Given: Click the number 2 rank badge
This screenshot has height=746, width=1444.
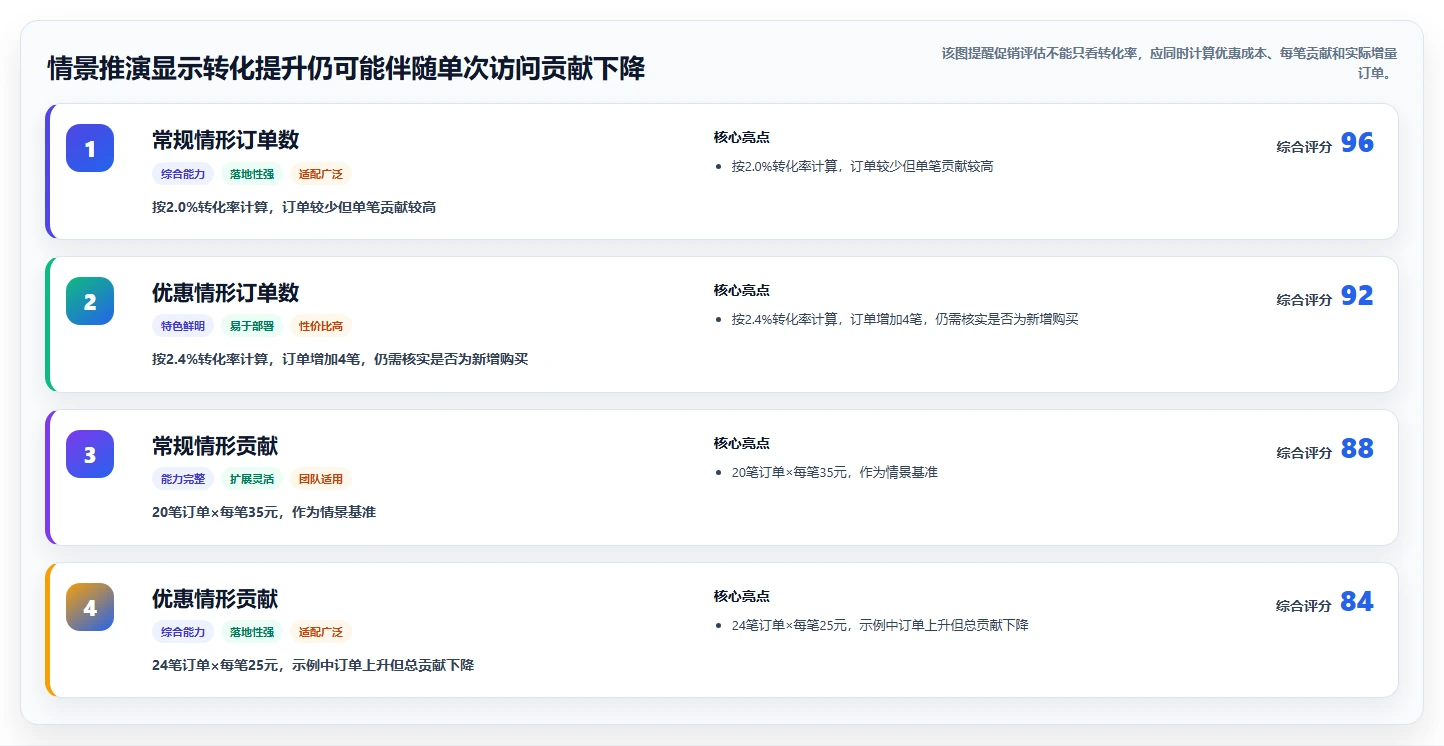Looking at the screenshot, I should [x=90, y=301].
